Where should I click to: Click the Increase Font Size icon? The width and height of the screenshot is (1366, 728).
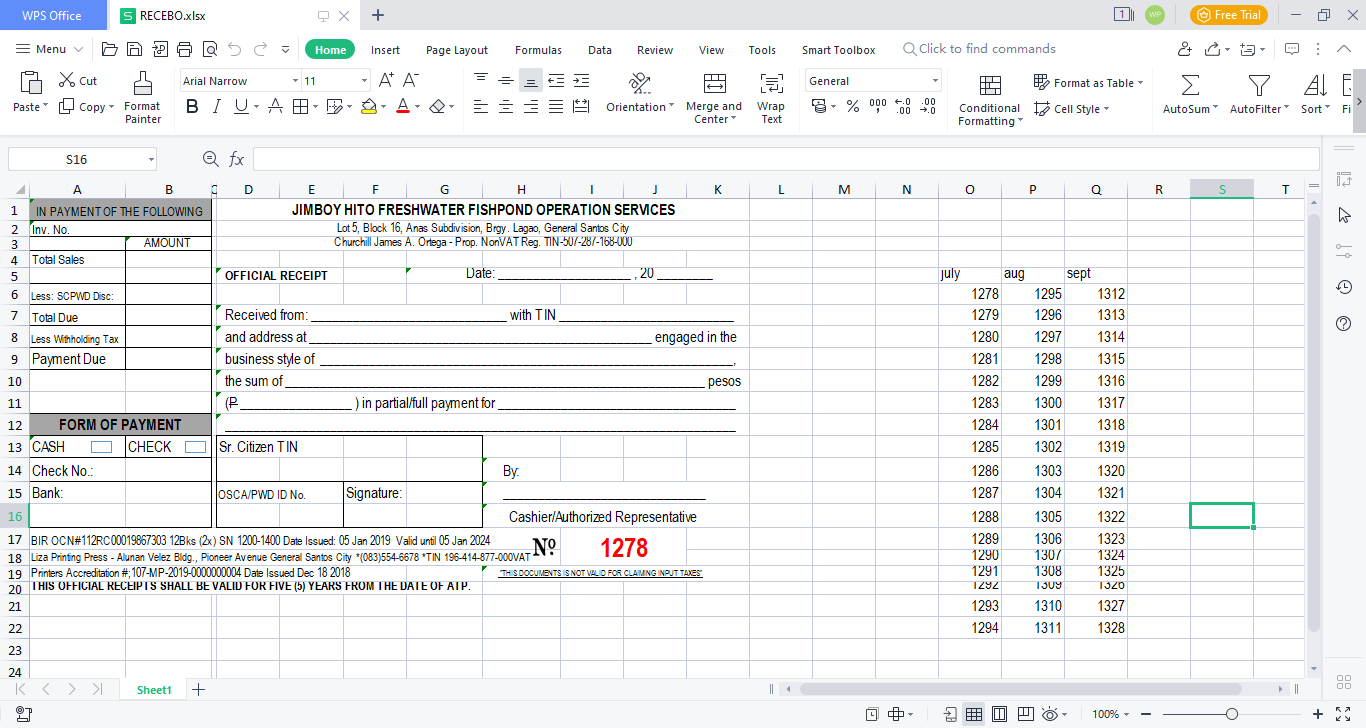coord(386,81)
